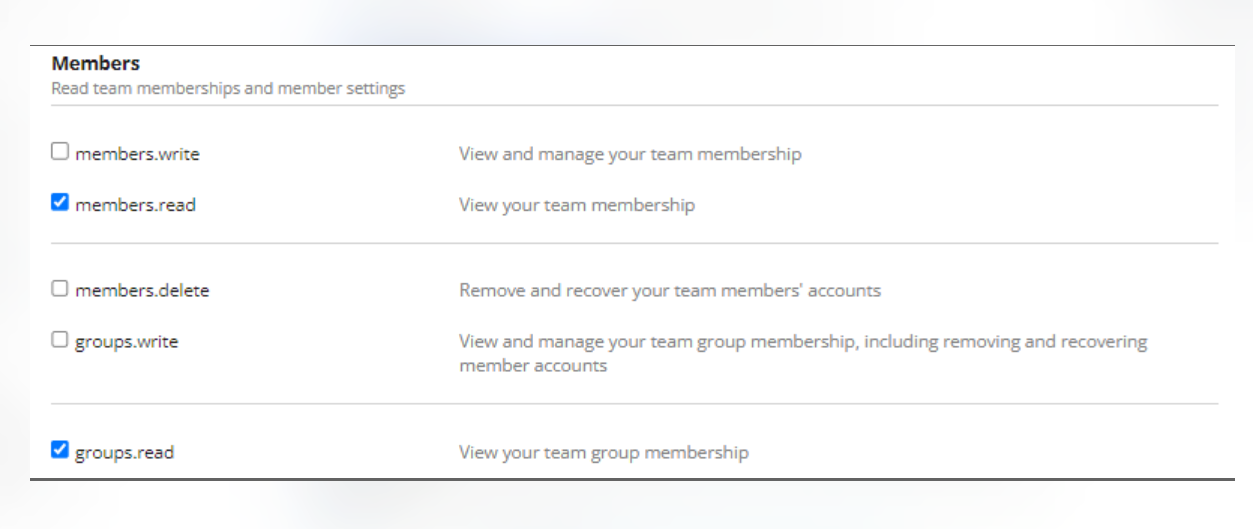Uncheck the members.read checkbox
1253x529 pixels.
pyautogui.click(x=60, y=203)
